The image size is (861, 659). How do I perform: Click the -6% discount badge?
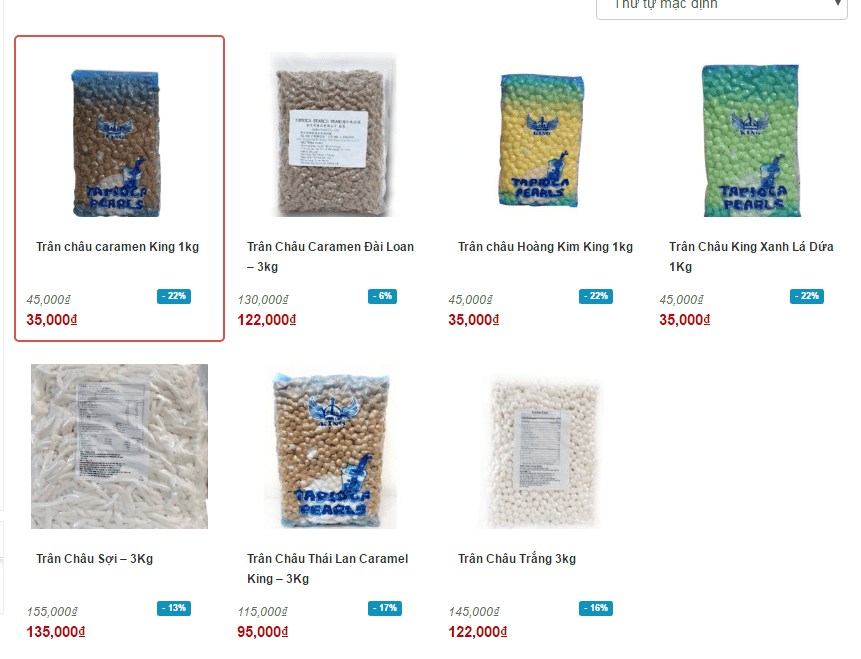pos(382,297)
